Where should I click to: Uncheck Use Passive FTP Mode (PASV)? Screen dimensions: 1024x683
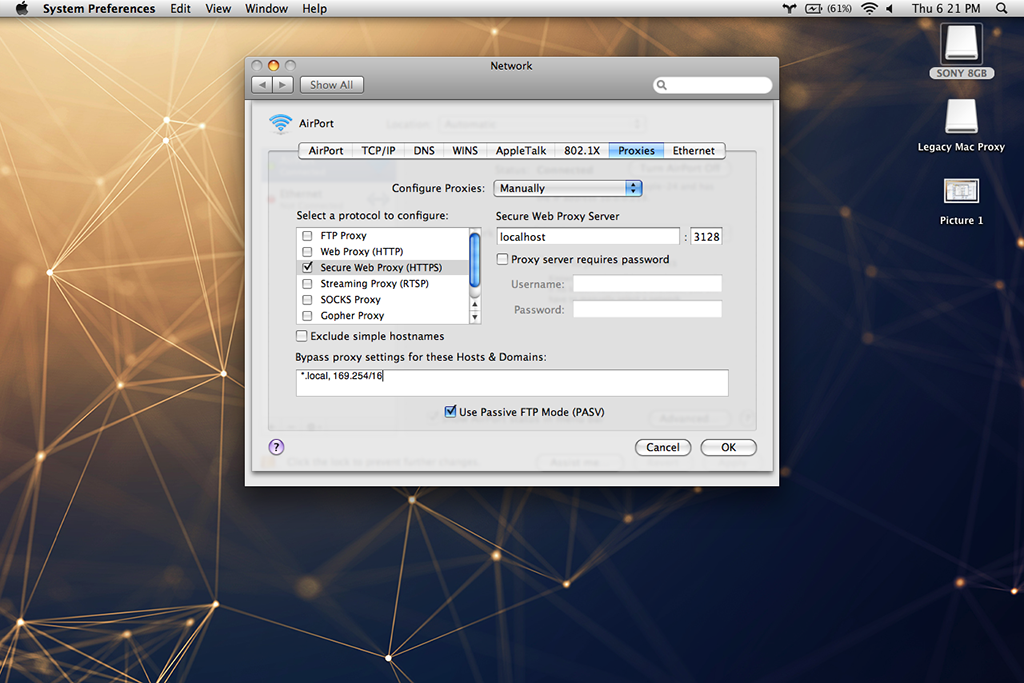tap(450, 411)
